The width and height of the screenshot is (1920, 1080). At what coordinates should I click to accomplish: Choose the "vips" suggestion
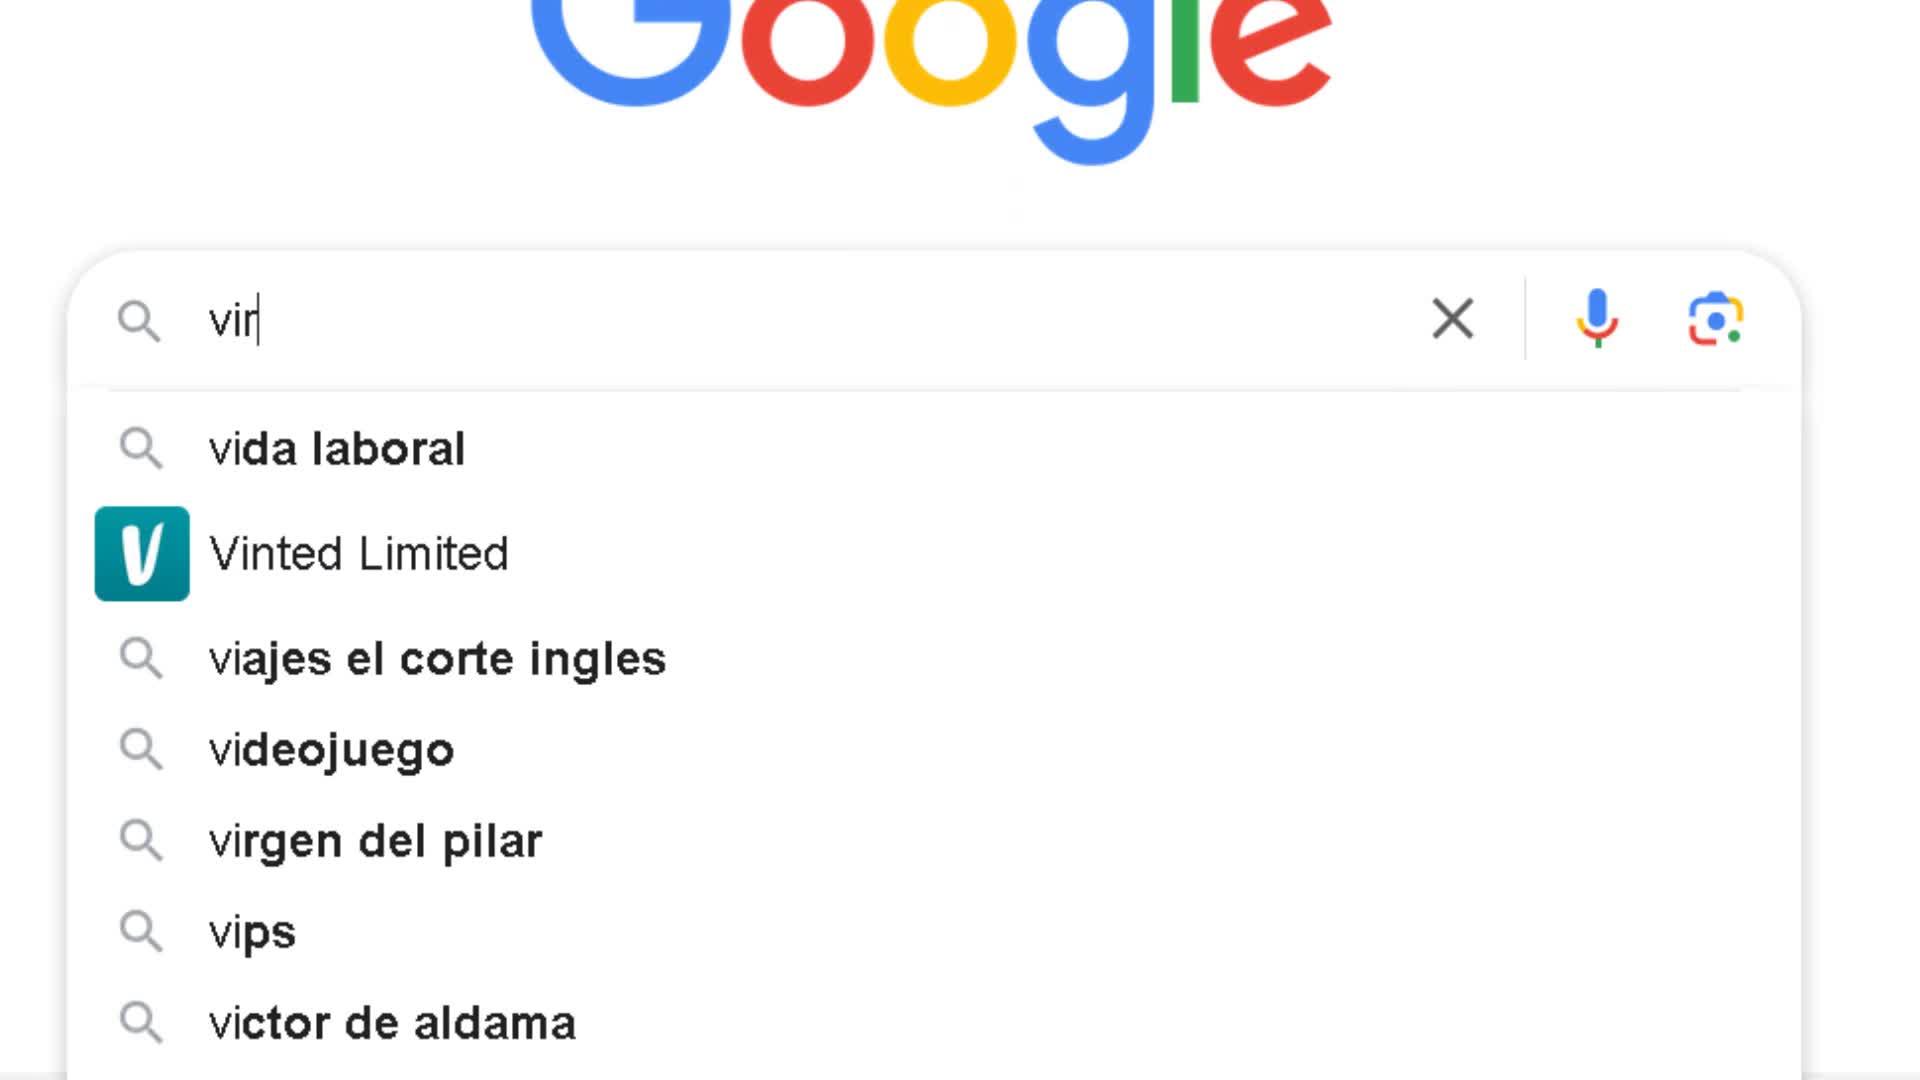252,932
